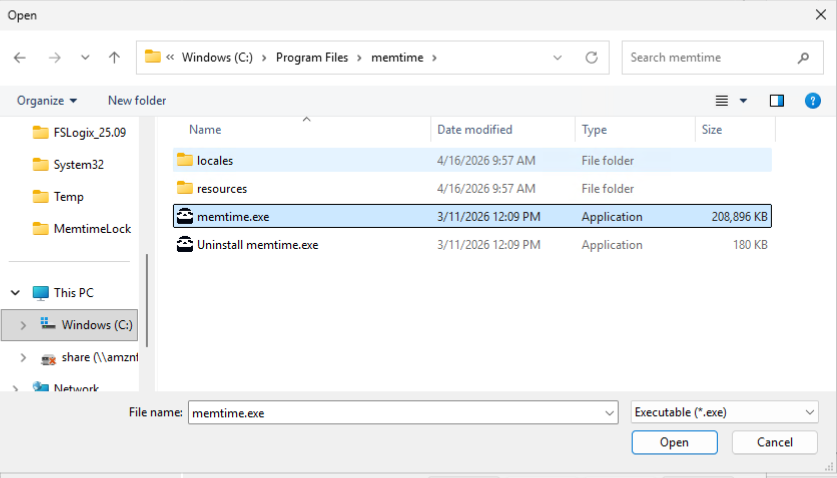Expand chevron after Program Files breadcrumb
Image resolution: width=837 pixels, height=478 pixels.
359,58
